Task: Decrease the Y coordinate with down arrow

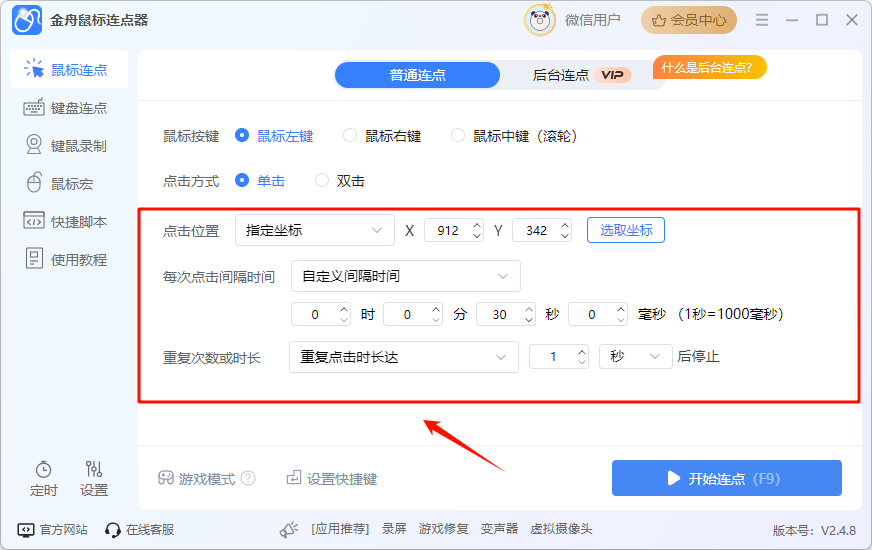Action: pos(565,236)
